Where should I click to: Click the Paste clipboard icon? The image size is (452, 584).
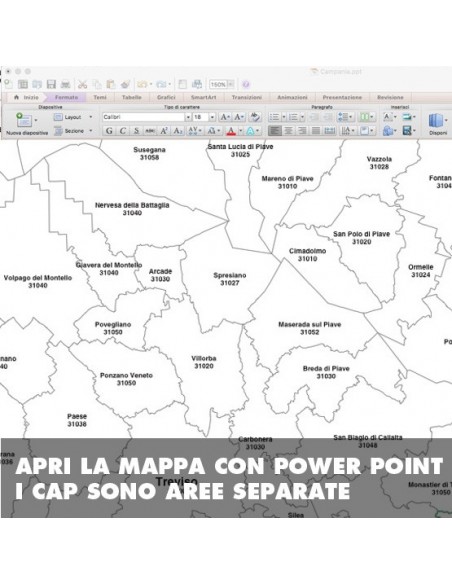click(111, 85)
